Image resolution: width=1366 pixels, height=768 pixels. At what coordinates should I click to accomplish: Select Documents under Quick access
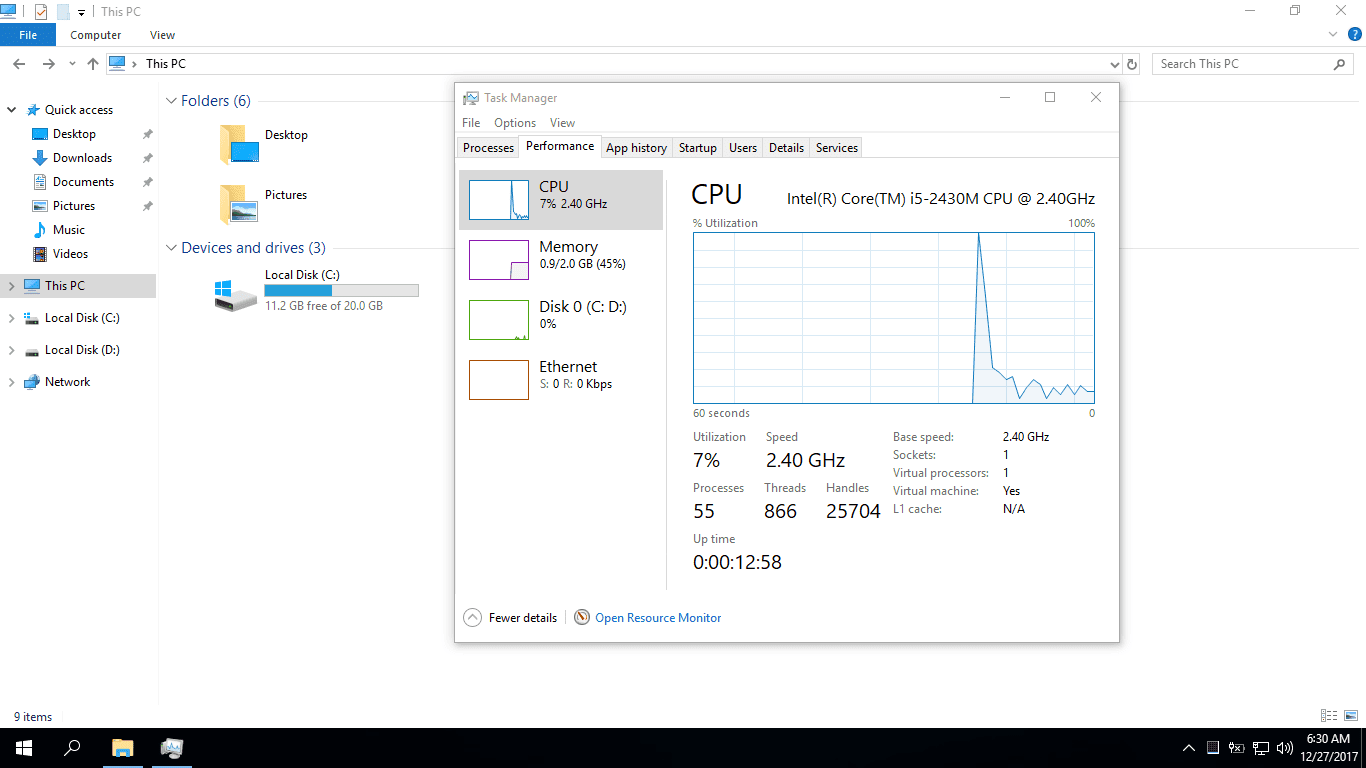pos(83,182)
